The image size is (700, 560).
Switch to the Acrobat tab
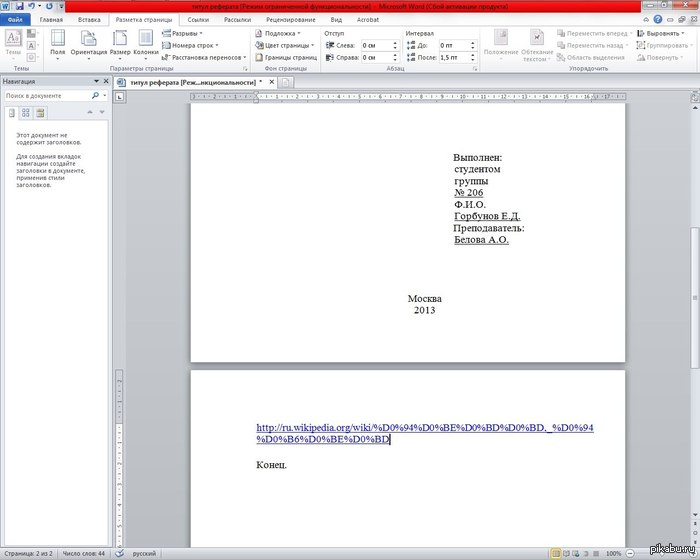tap(368, 20)
